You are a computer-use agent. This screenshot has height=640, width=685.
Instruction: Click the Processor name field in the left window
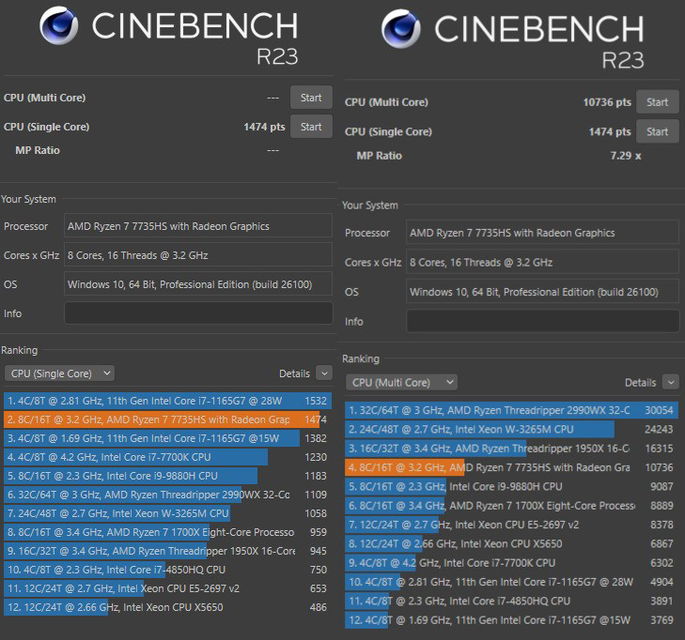pos(198,226)
